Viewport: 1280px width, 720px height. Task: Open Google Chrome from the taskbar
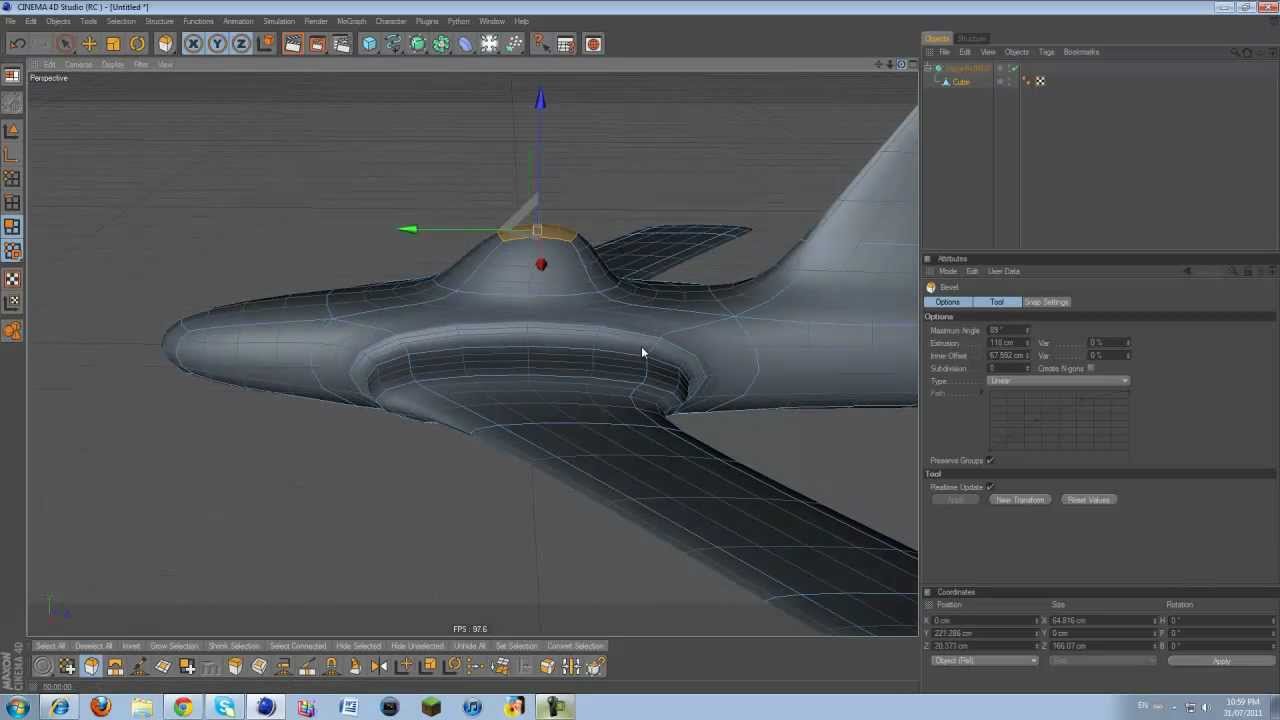click(182, 708)
